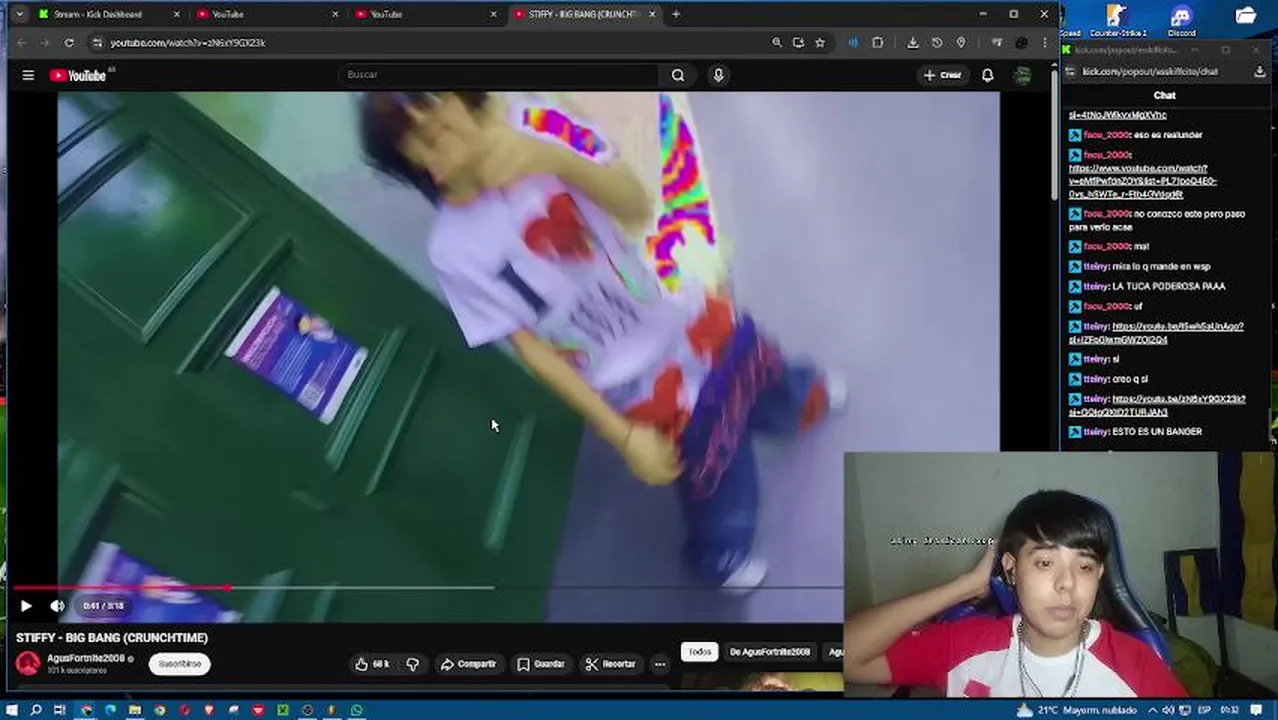Open the browser extensions puzzle icon
Image resolution: width=1278 pixels, height=720 pixels.
pos(877,43)
